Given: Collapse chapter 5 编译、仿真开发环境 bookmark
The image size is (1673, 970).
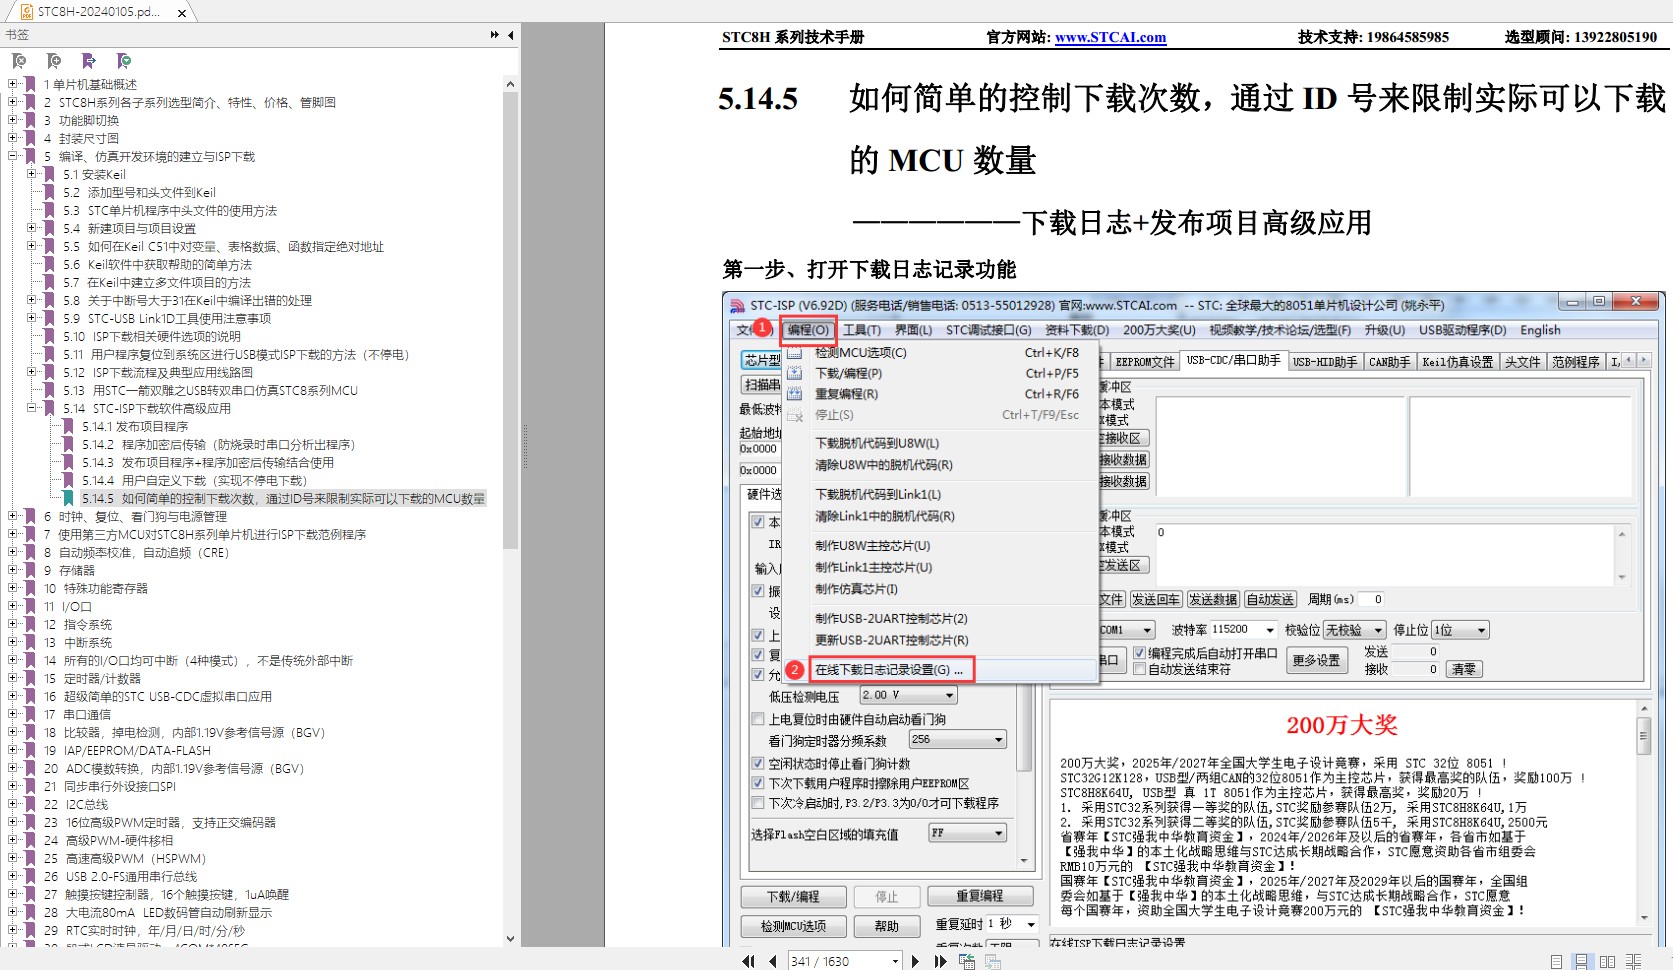Looking at the screenshot, I should pyautogui.click(x=13, y=156).
